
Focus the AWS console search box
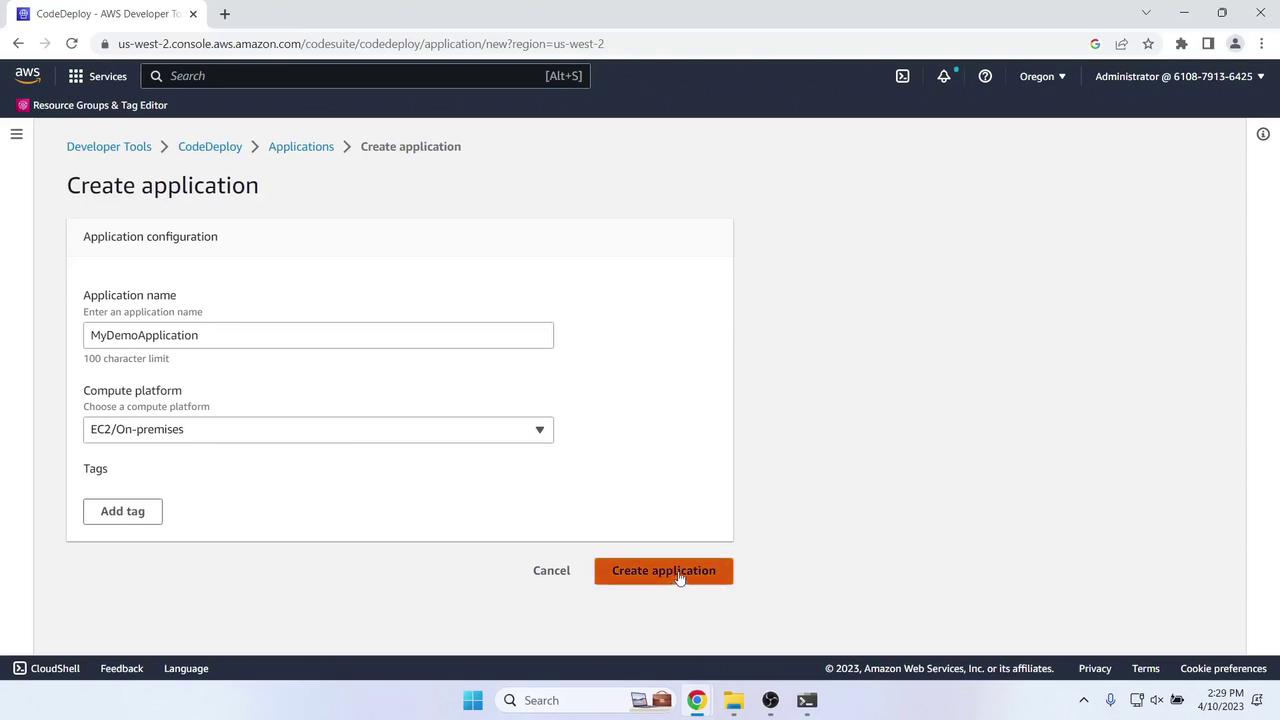click(x=366, y=76)
